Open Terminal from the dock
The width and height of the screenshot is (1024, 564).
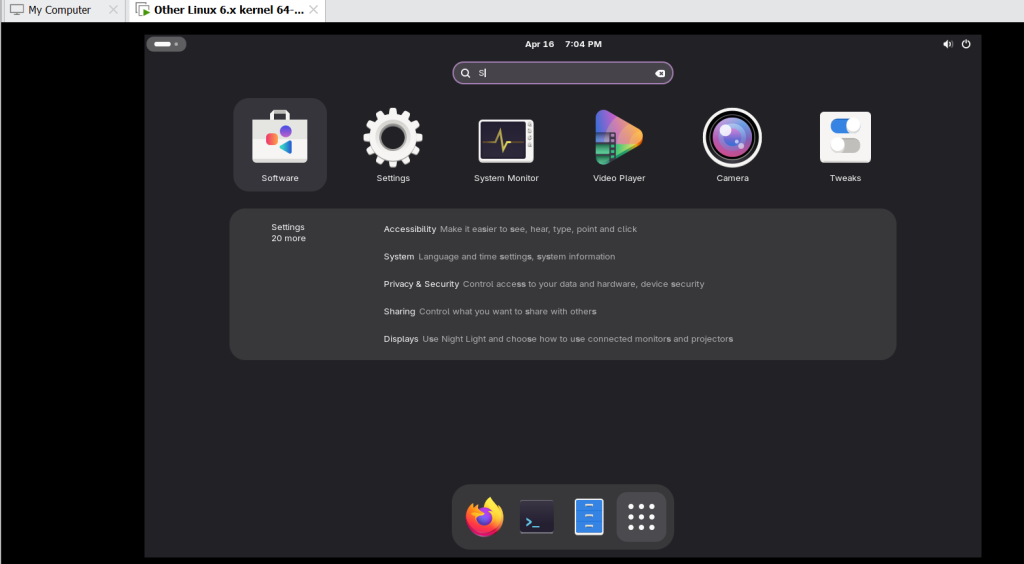tap(537, 517)
